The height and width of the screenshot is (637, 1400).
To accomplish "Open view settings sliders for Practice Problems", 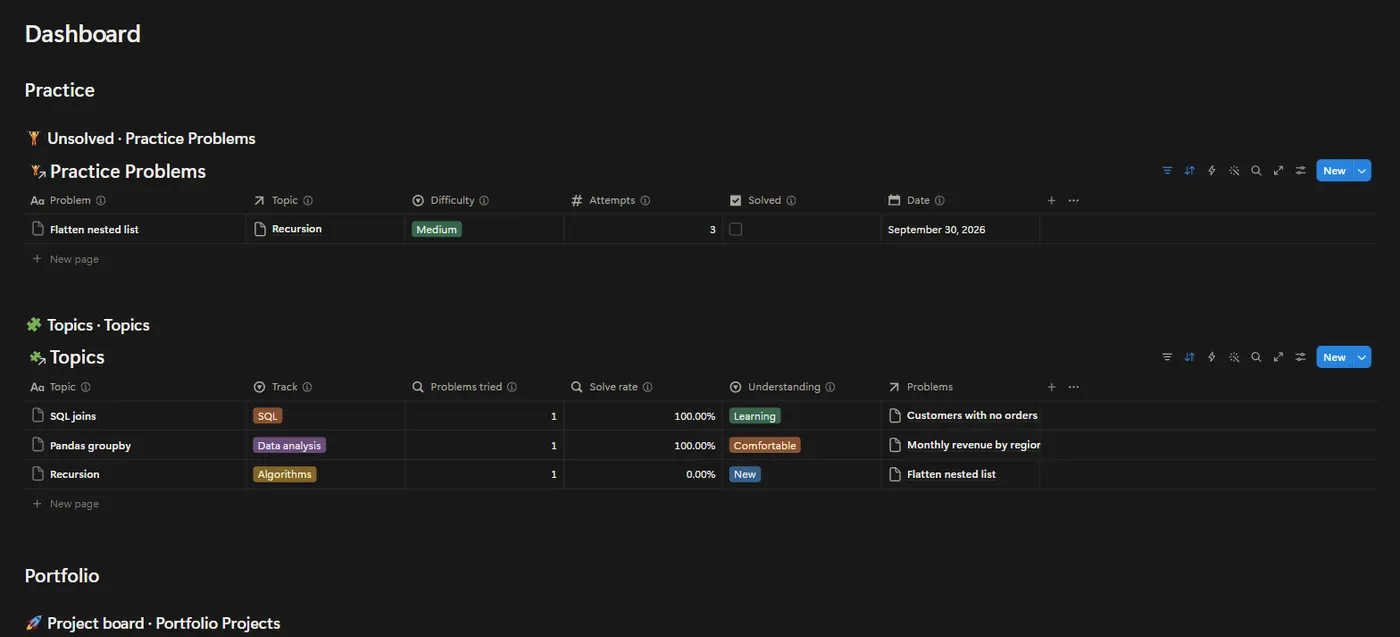I will click(x=1301, y=171).
